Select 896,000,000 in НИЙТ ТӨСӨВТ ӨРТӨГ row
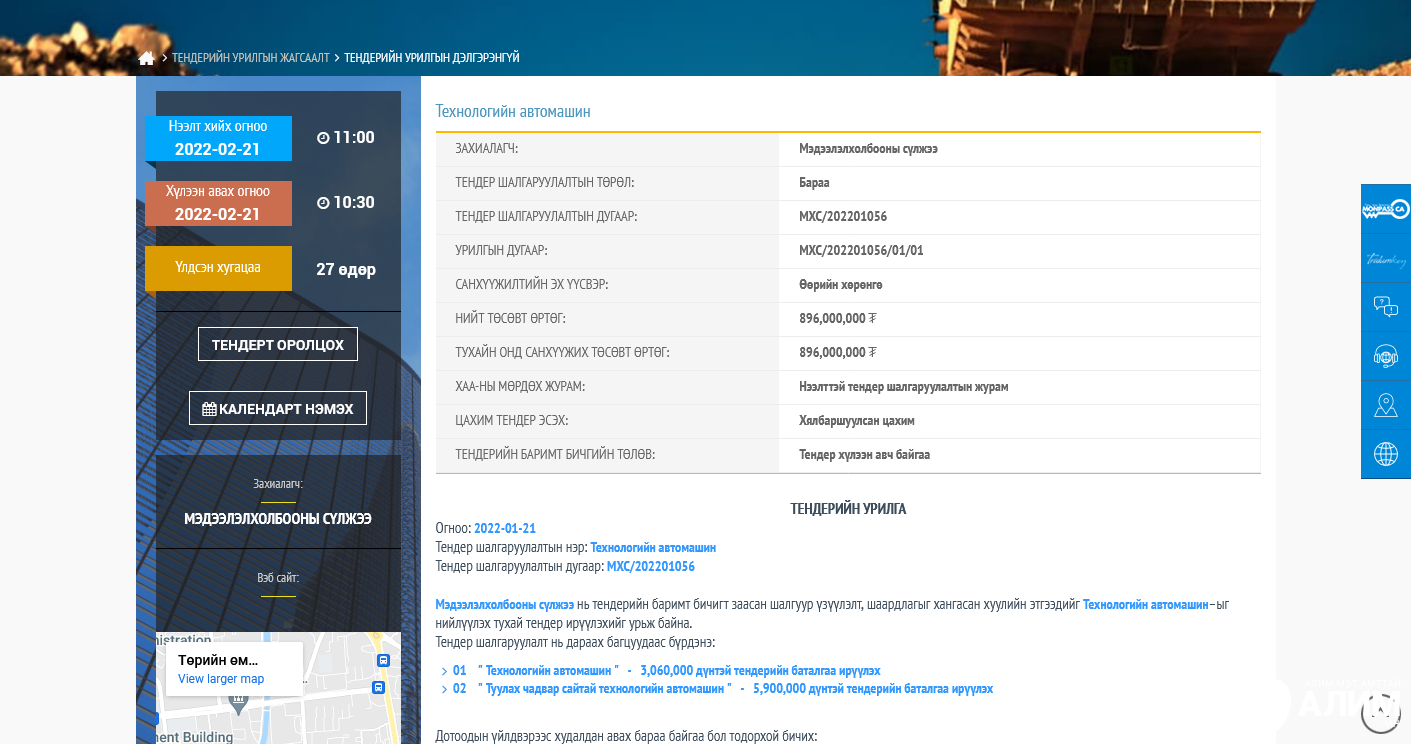This screenshot has width=1411, height=744. [838, 319]
